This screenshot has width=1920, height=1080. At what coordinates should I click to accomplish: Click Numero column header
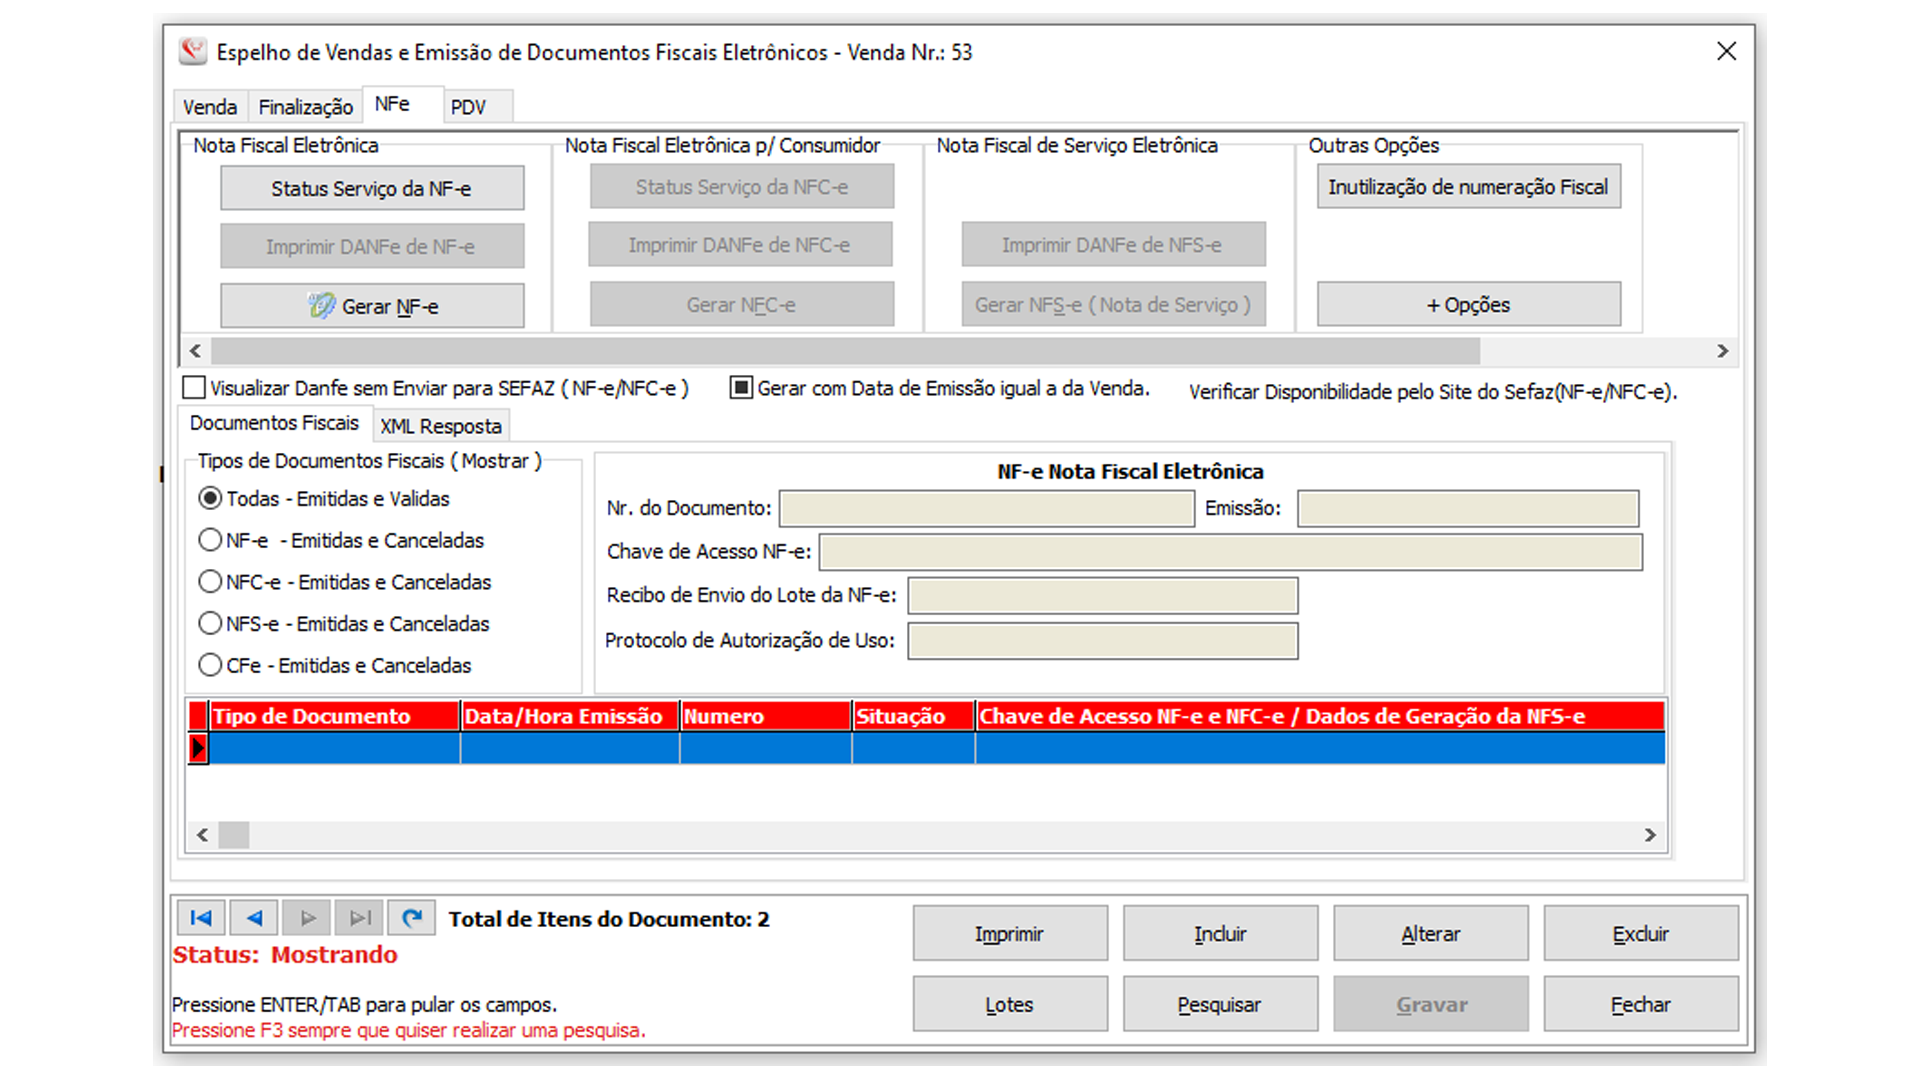click(x=766, y=716)
